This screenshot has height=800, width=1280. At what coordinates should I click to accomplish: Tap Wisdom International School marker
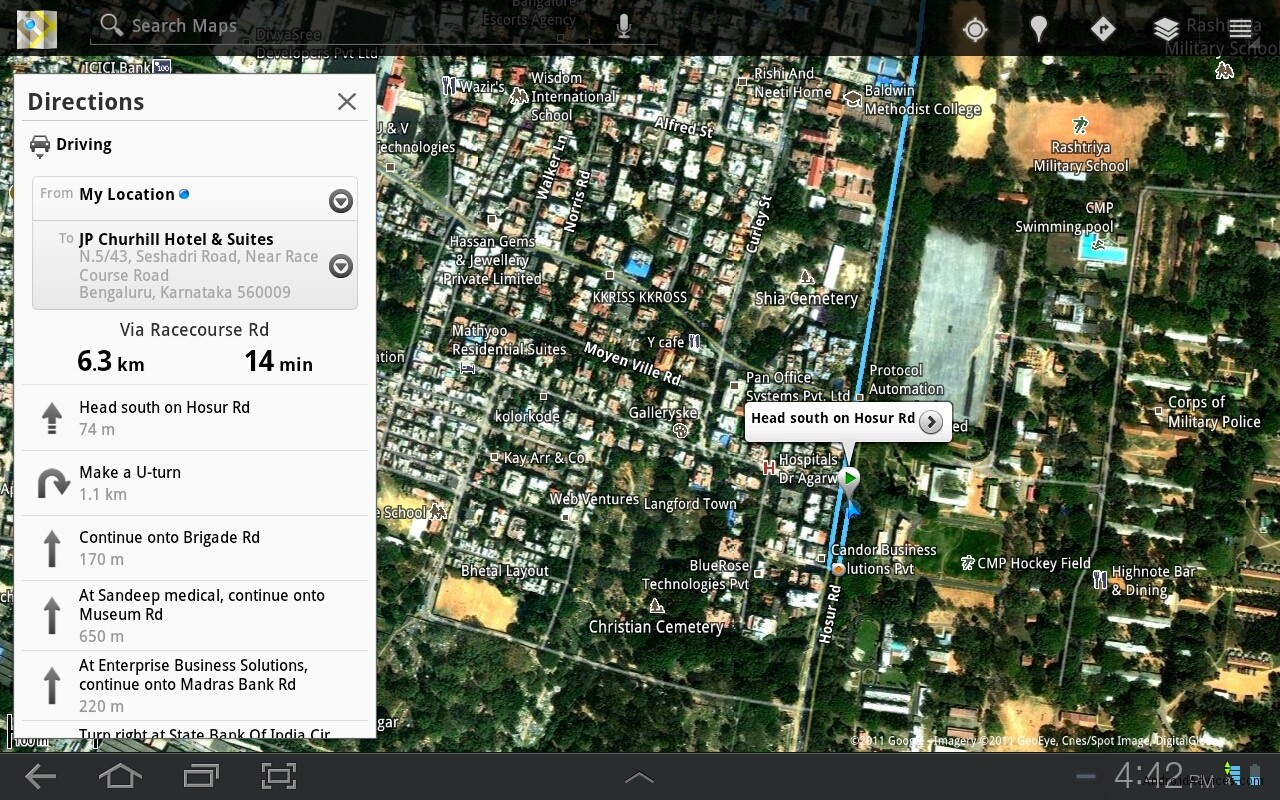coord(519,96)
